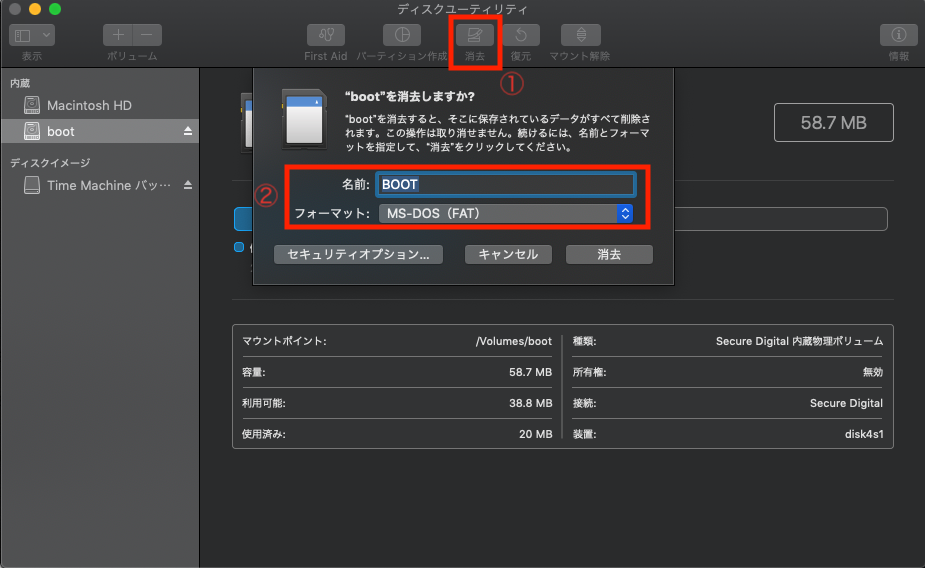Click the Unmount (マウント解除) toolbar icon
This screenshot has width=925, height=568.
[580, 35]
